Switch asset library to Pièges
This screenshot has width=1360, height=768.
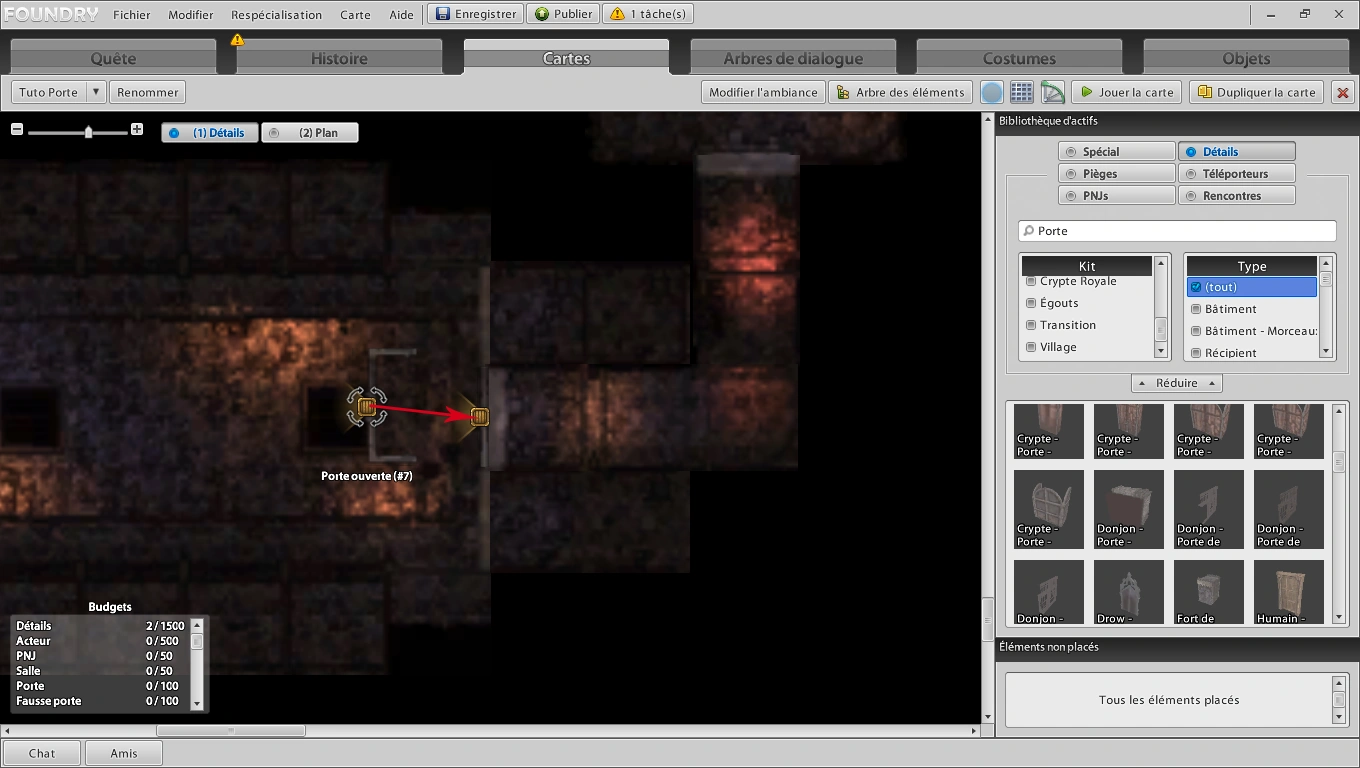tap(1116, 174)
